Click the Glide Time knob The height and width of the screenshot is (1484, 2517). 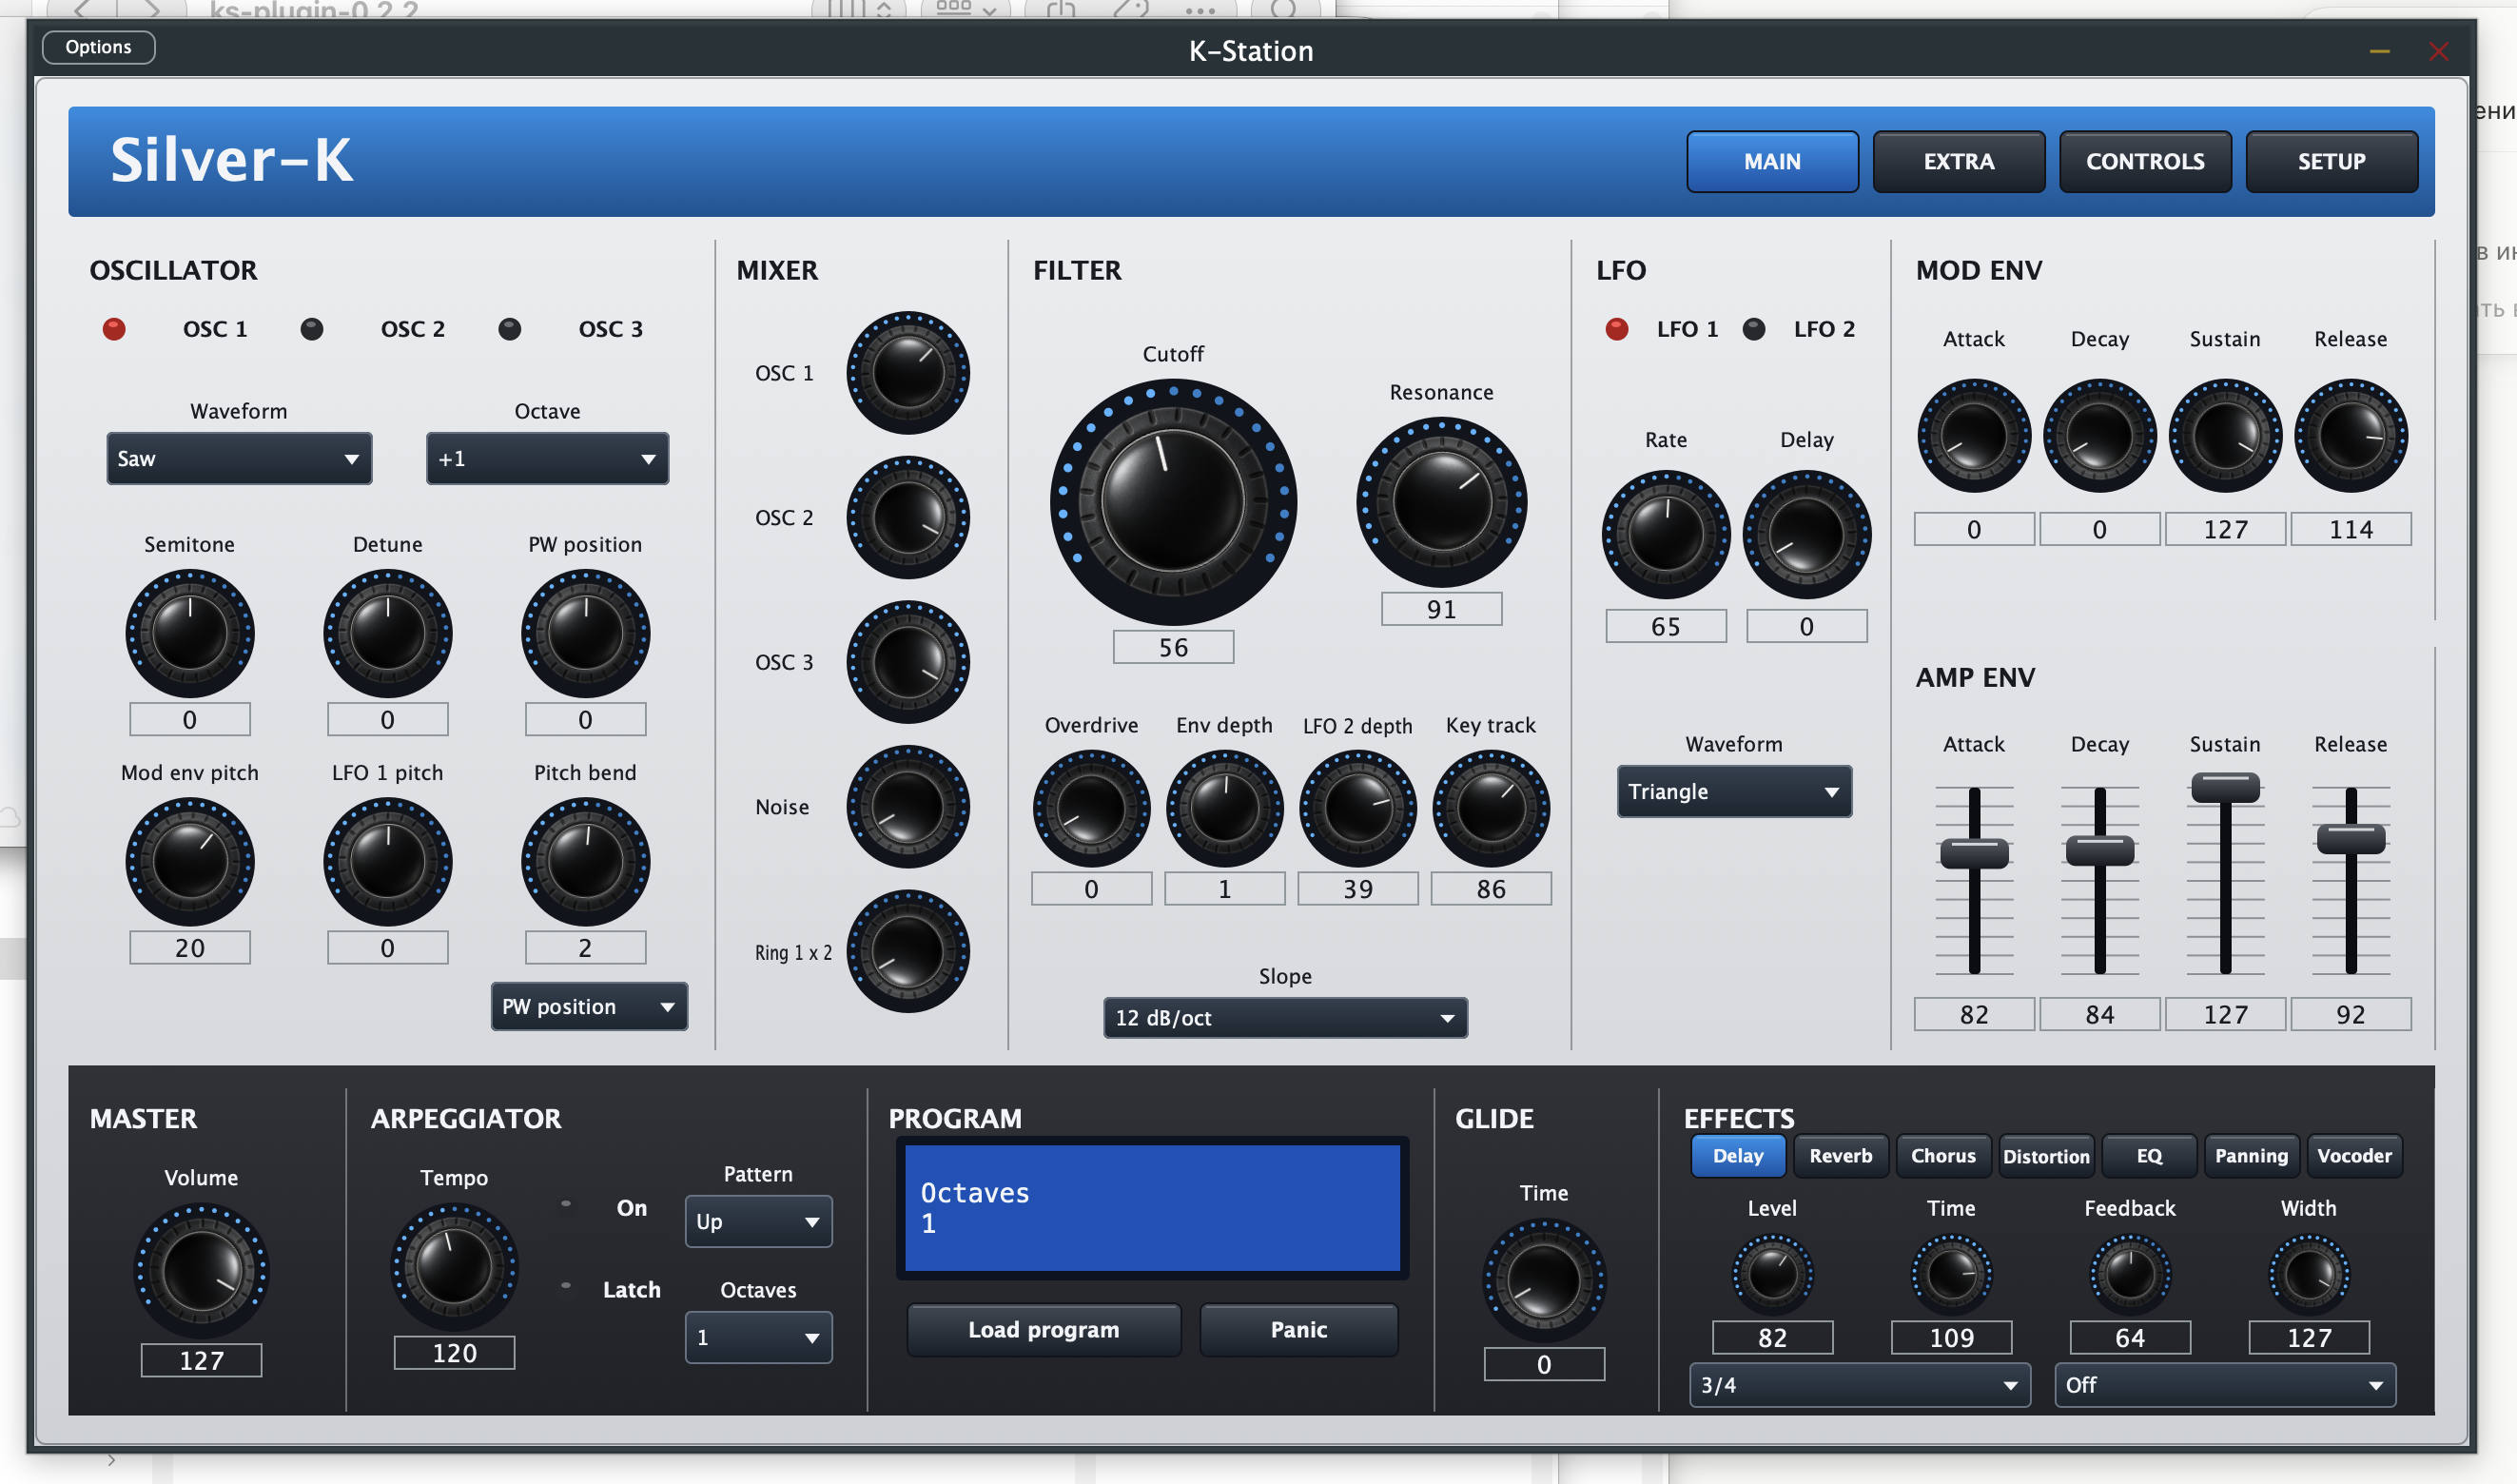pos(1544,1280)
